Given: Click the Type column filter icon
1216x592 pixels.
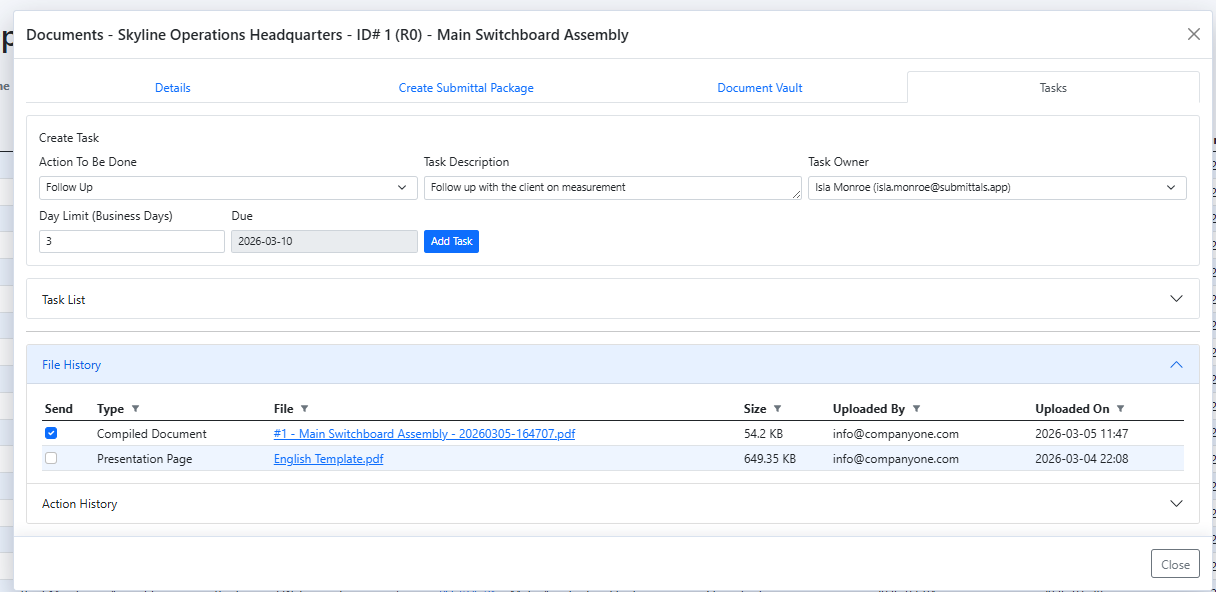Looking at the screenshot, I should tap(135, 409).
